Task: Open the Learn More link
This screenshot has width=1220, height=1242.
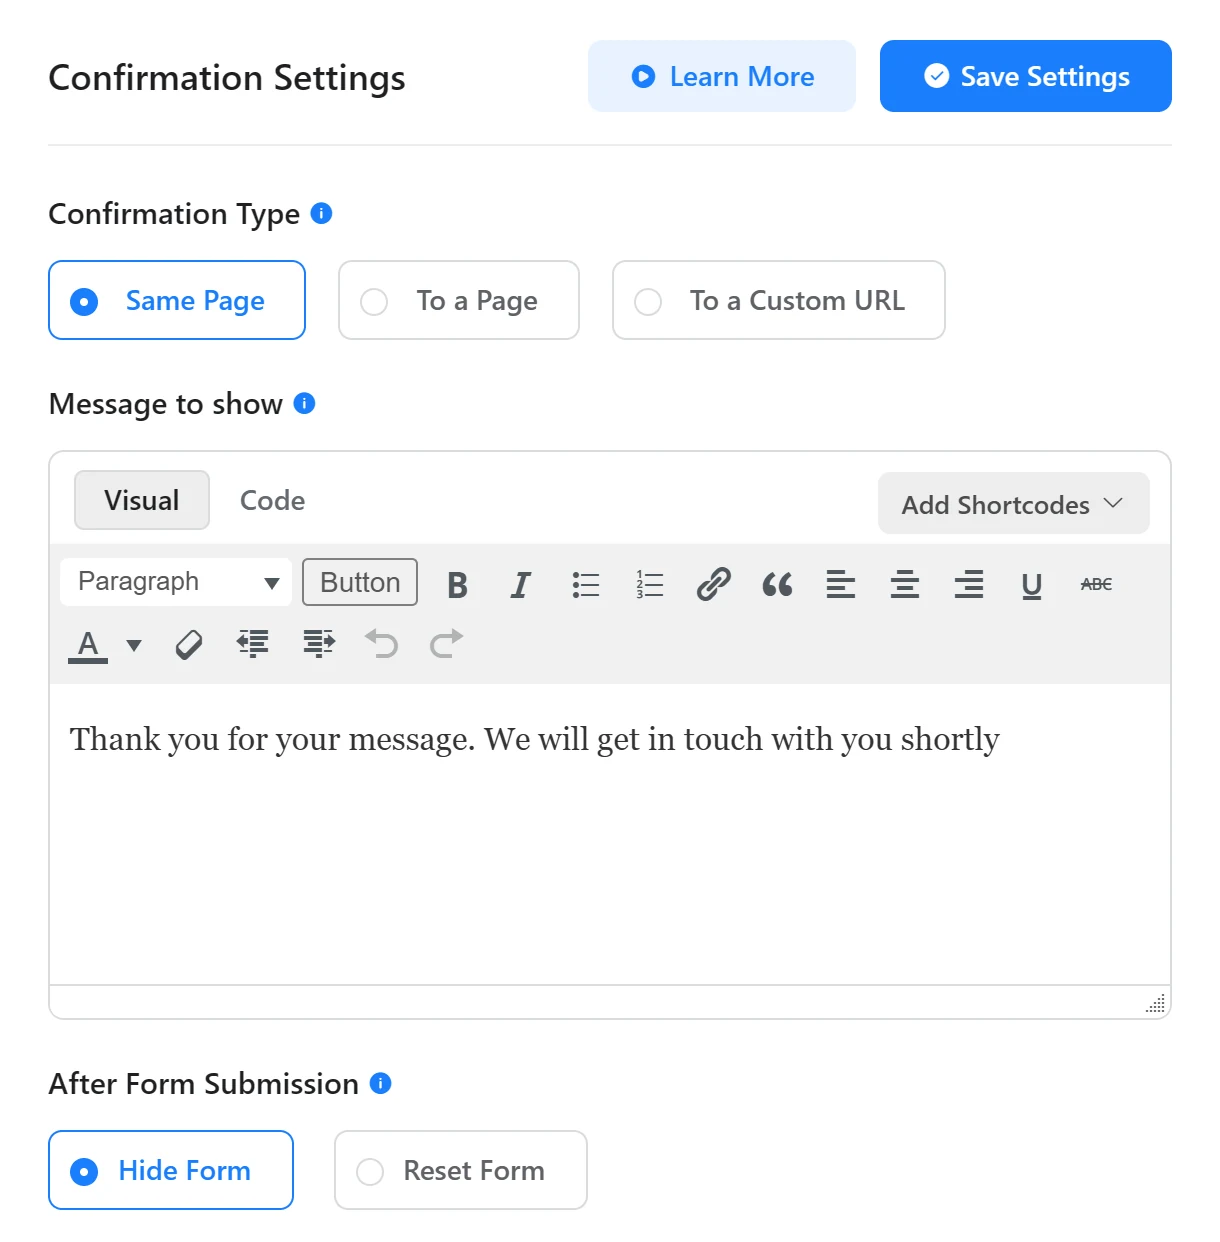Action: click(x=722, y=76)
